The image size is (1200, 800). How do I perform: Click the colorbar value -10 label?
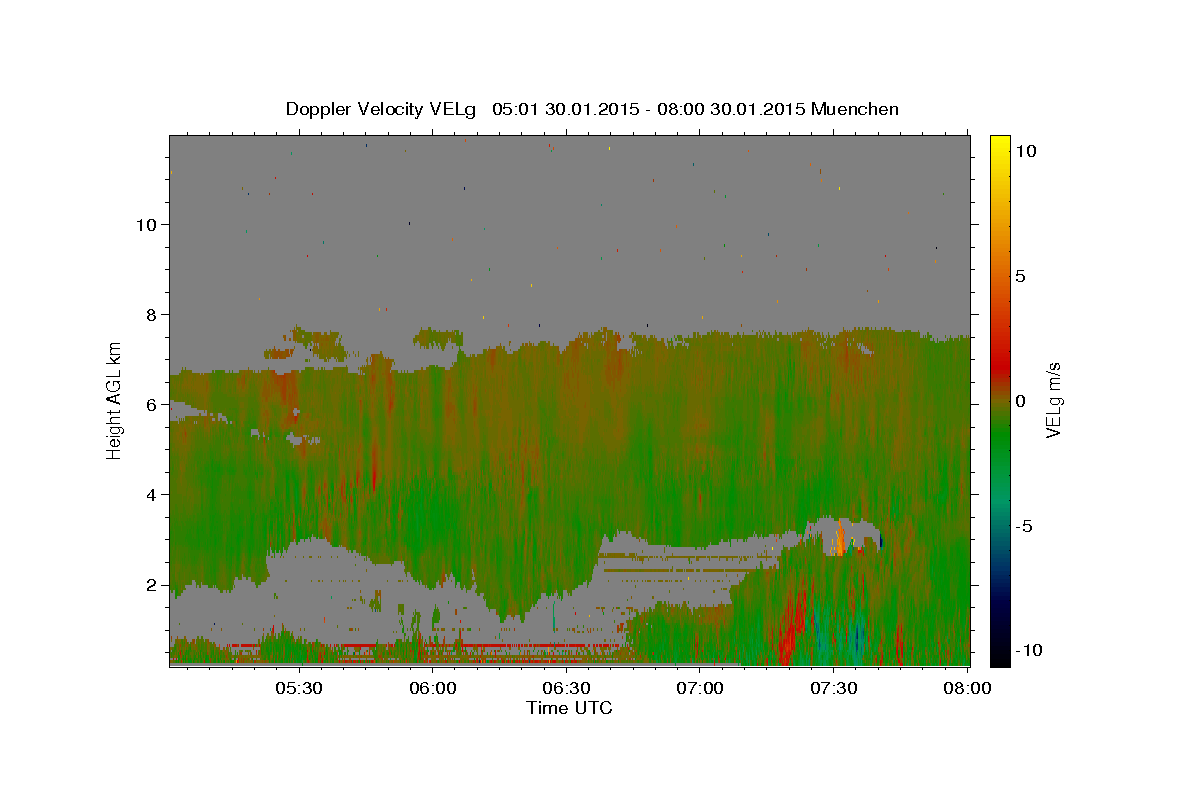pos(1029,650)
